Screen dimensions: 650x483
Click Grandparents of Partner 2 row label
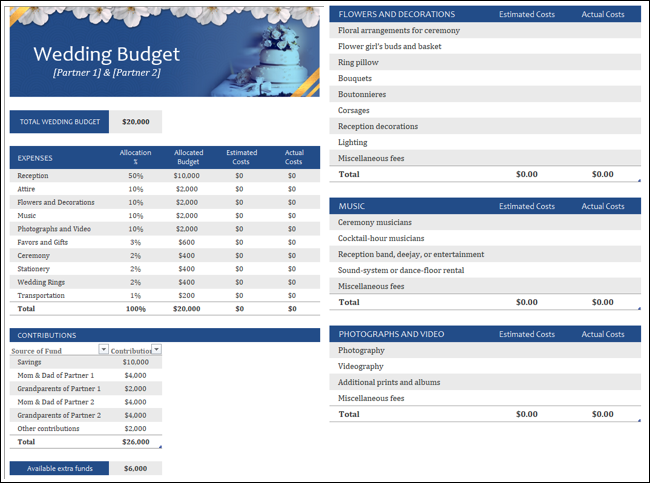pyautogui.click(x=59, y=415)
